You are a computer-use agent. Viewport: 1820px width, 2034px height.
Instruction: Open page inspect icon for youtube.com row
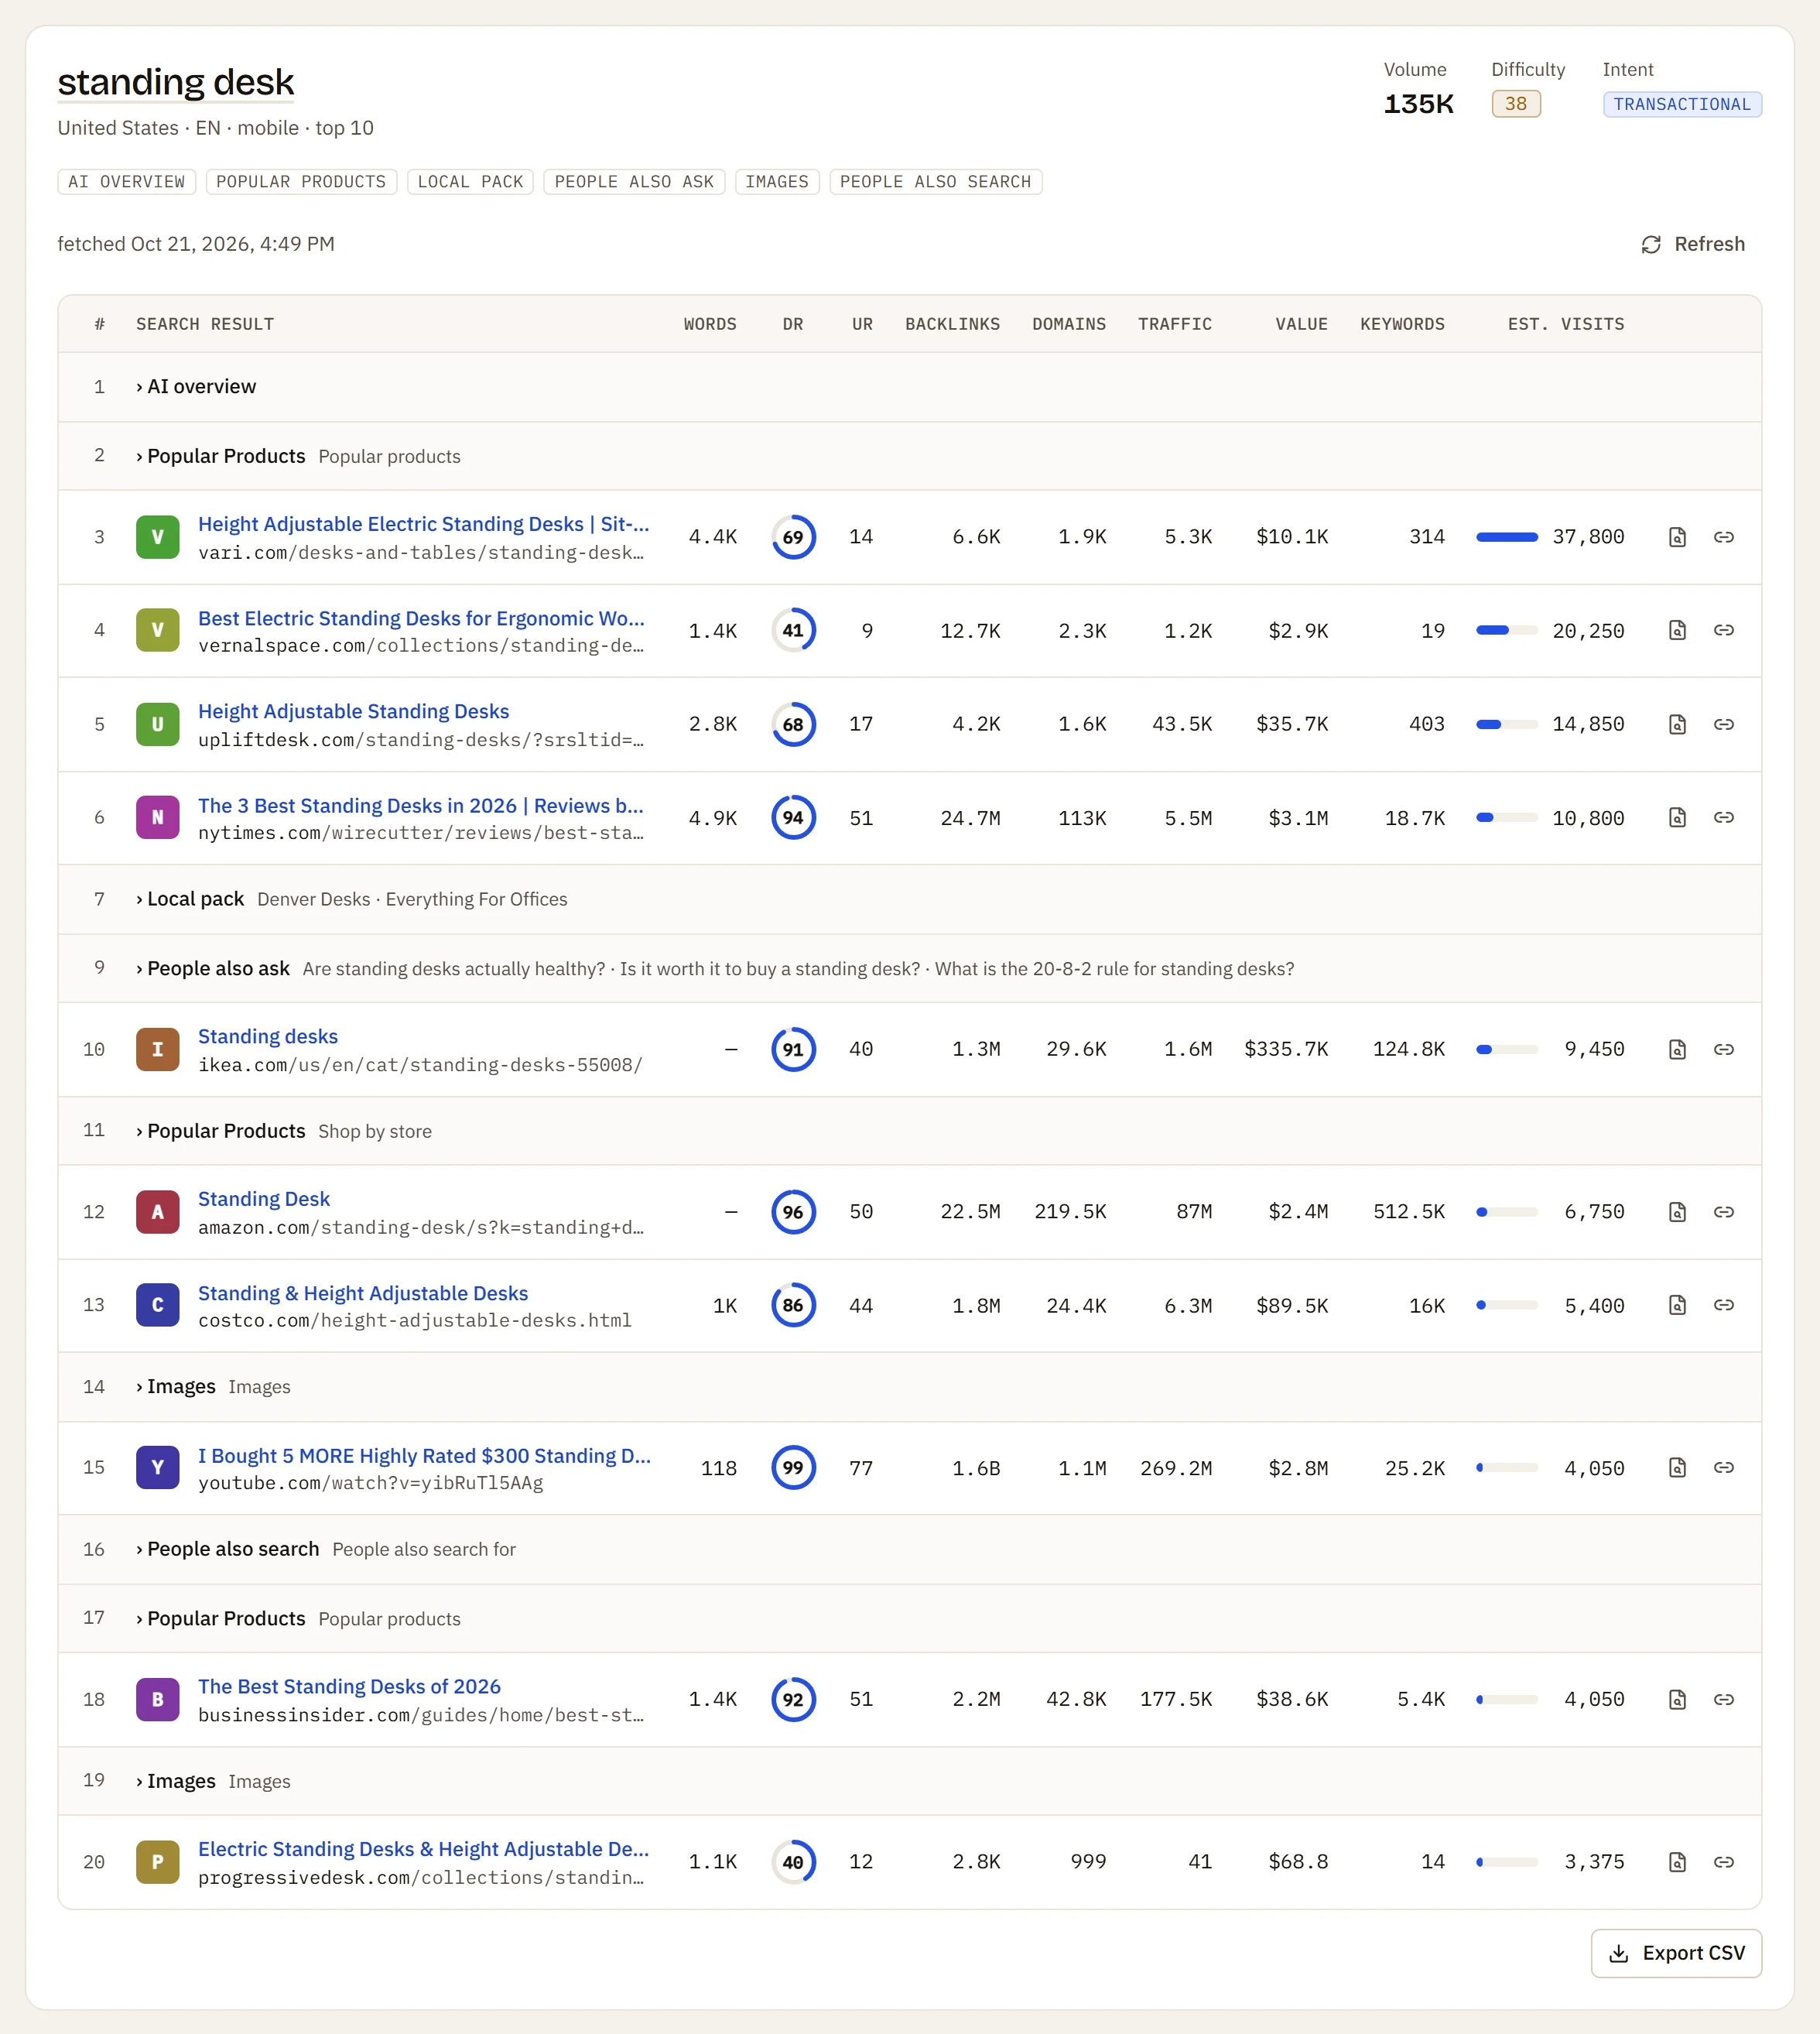pyautogui.click(x=1677, y=1467)
